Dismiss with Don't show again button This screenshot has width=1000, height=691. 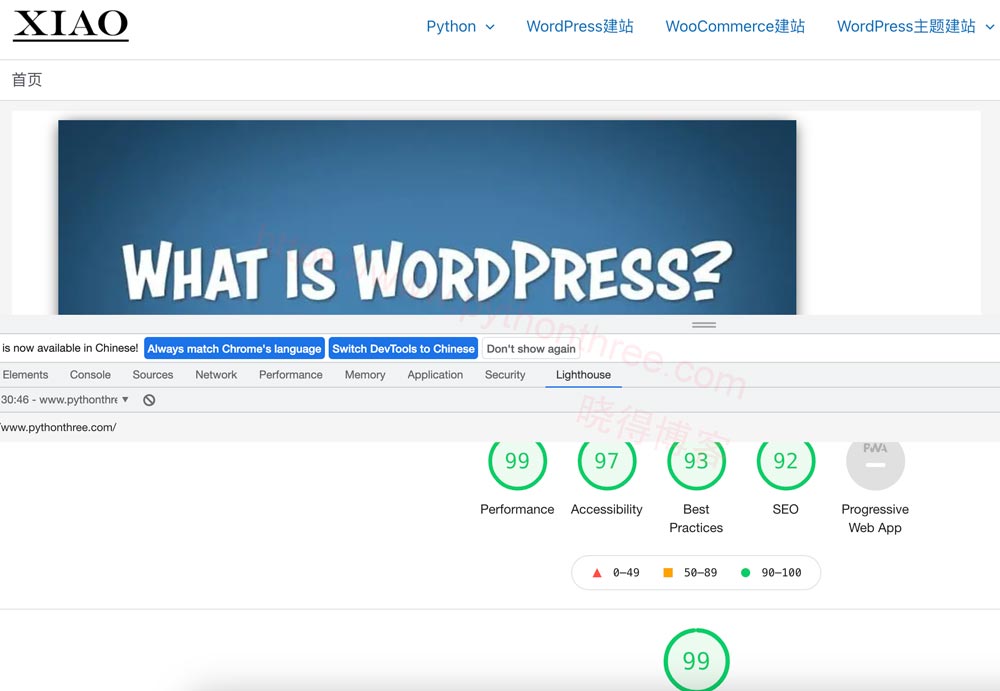coord(531,349)
